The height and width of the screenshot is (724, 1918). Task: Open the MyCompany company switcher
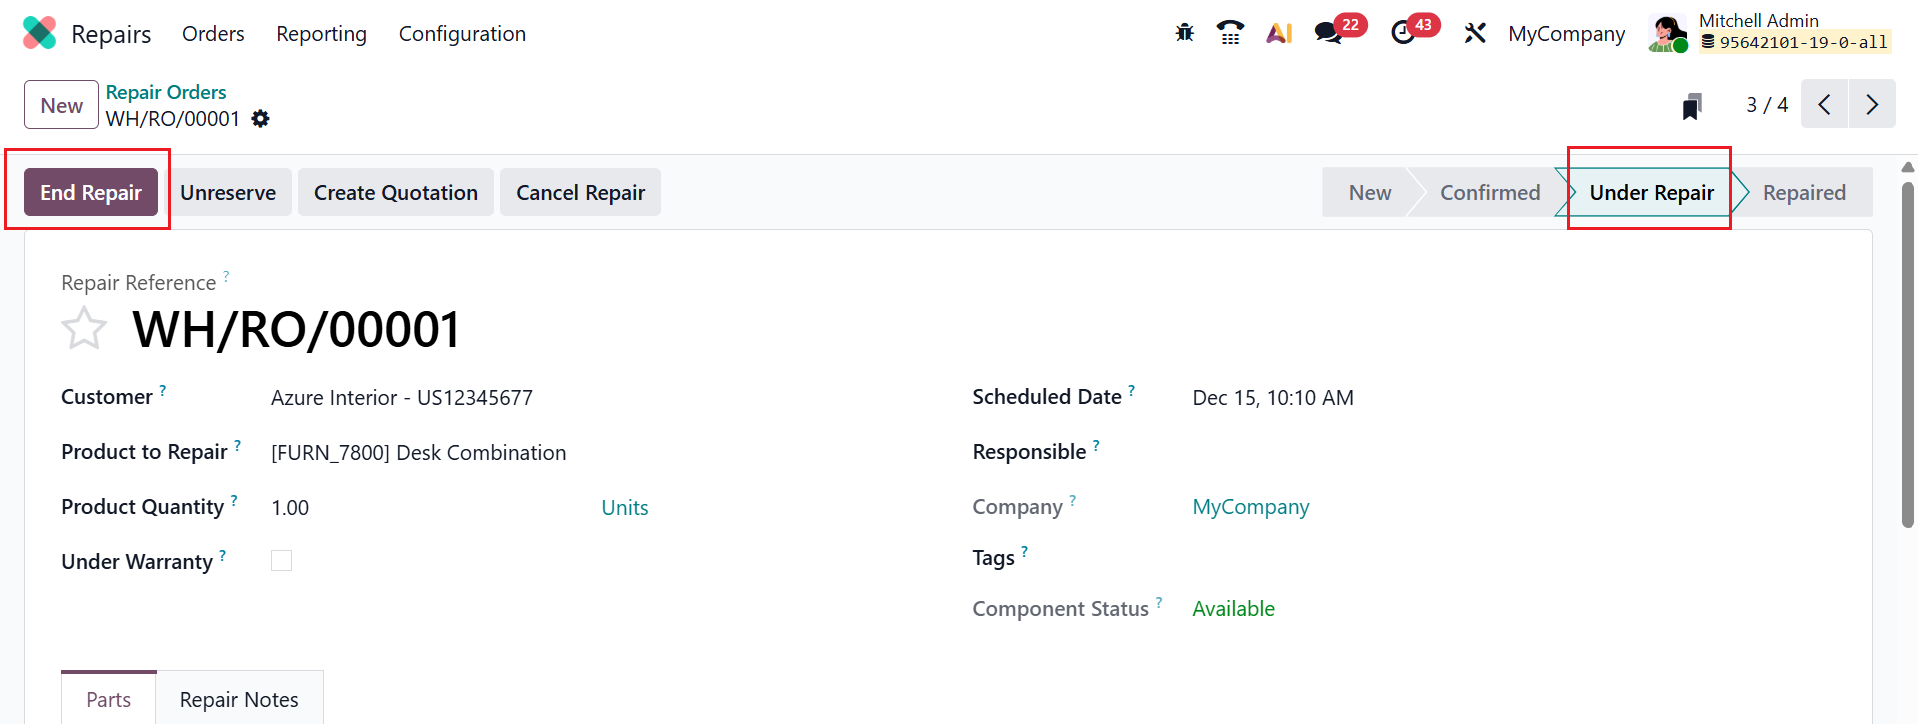[x=1566, y=33]
